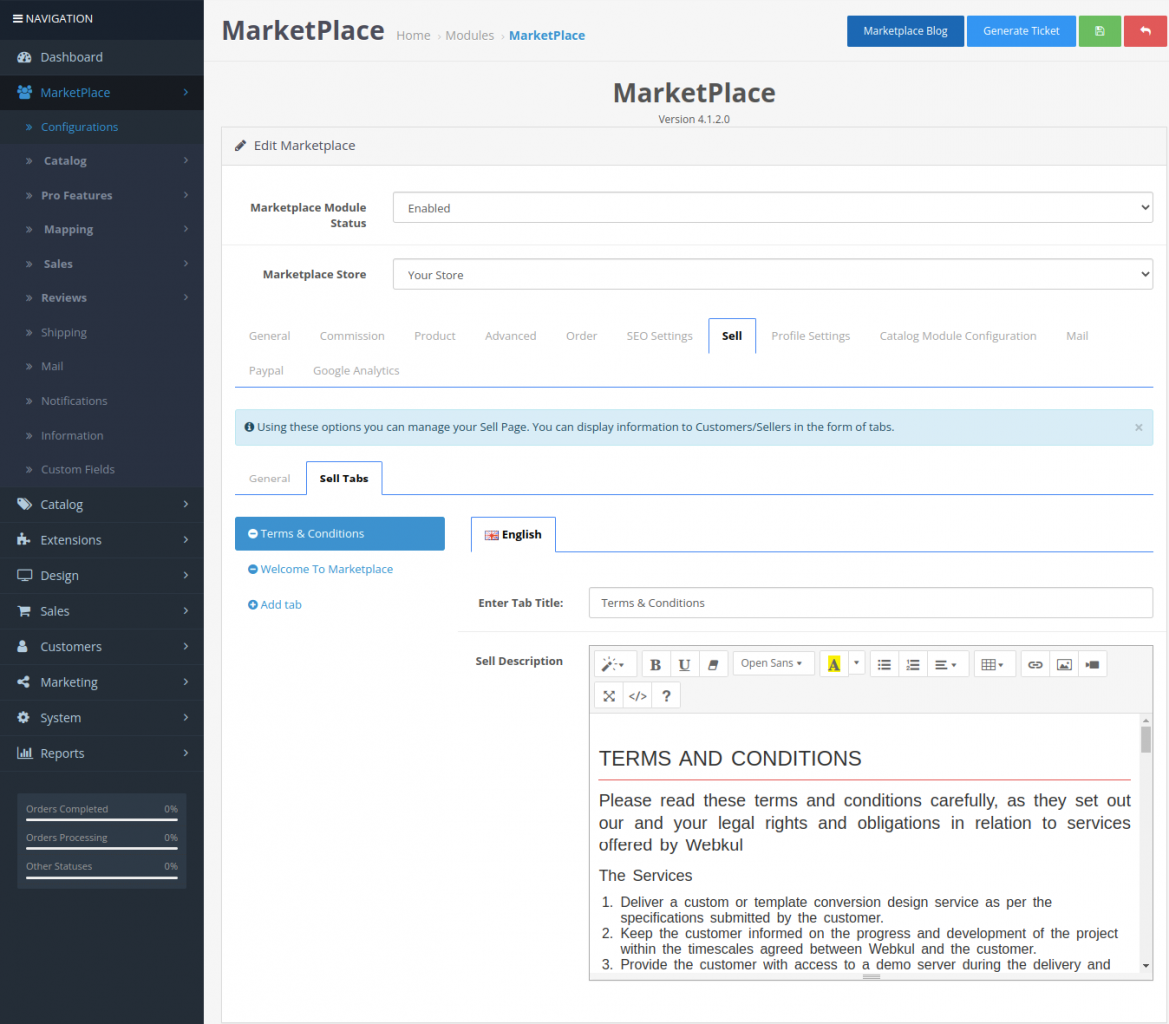Screen dimensions: 1169x1024
Task: Click the eraser remove-format icon
Action: (713, 664)
